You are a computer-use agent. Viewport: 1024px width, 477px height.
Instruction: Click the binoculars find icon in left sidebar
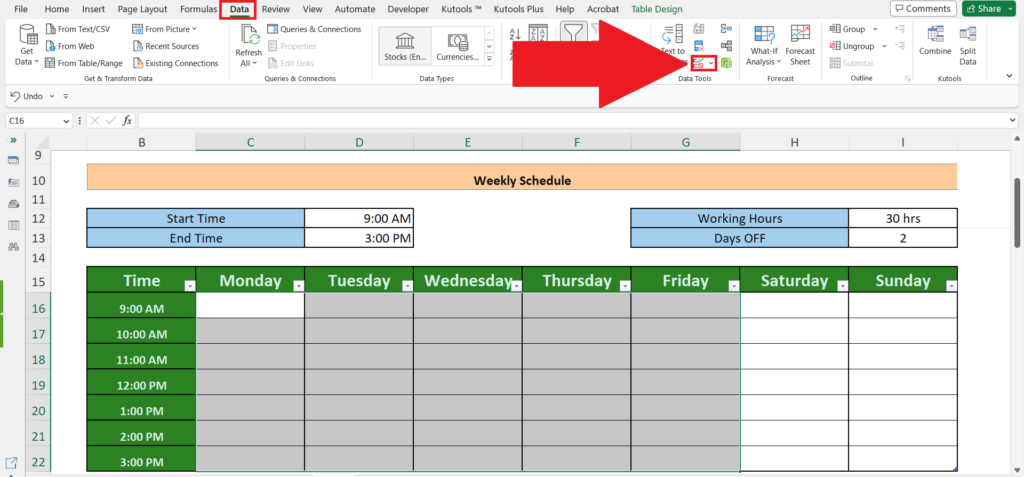(13, 246)
